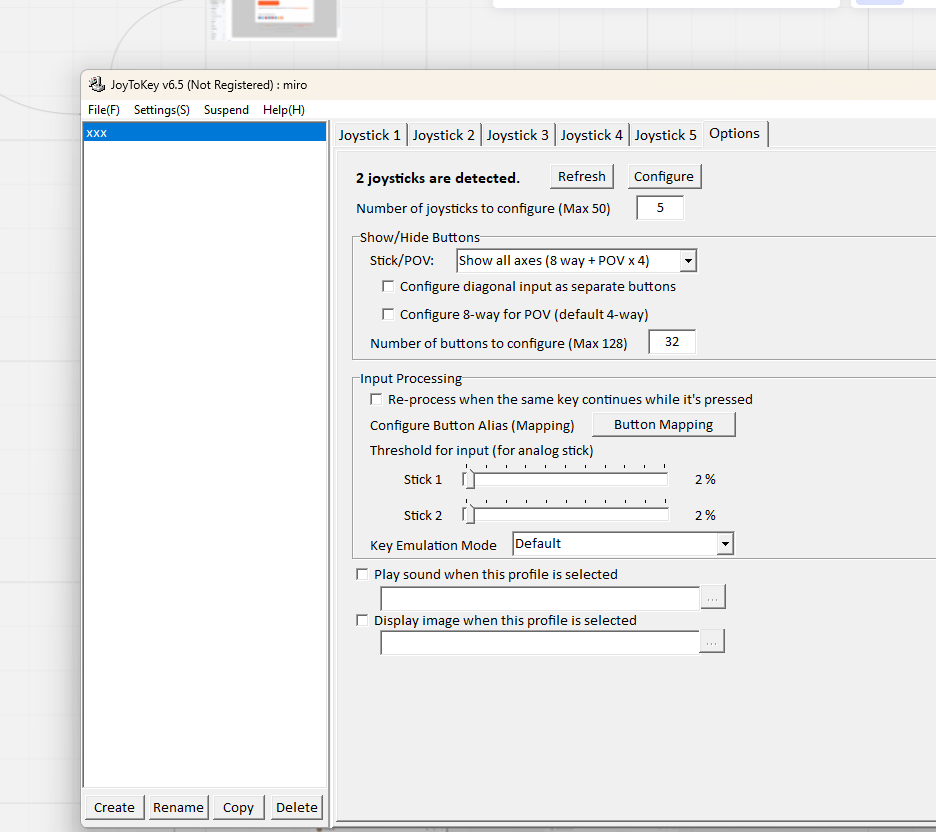The image size is (936, 832).
Task: Click the Configure button
Action: [664, 177]
